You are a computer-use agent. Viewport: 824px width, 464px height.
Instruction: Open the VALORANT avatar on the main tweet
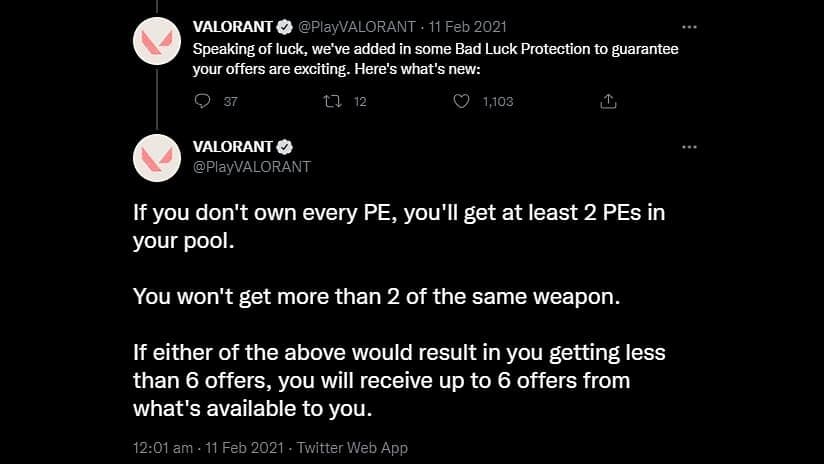click(x=157, y=158)
